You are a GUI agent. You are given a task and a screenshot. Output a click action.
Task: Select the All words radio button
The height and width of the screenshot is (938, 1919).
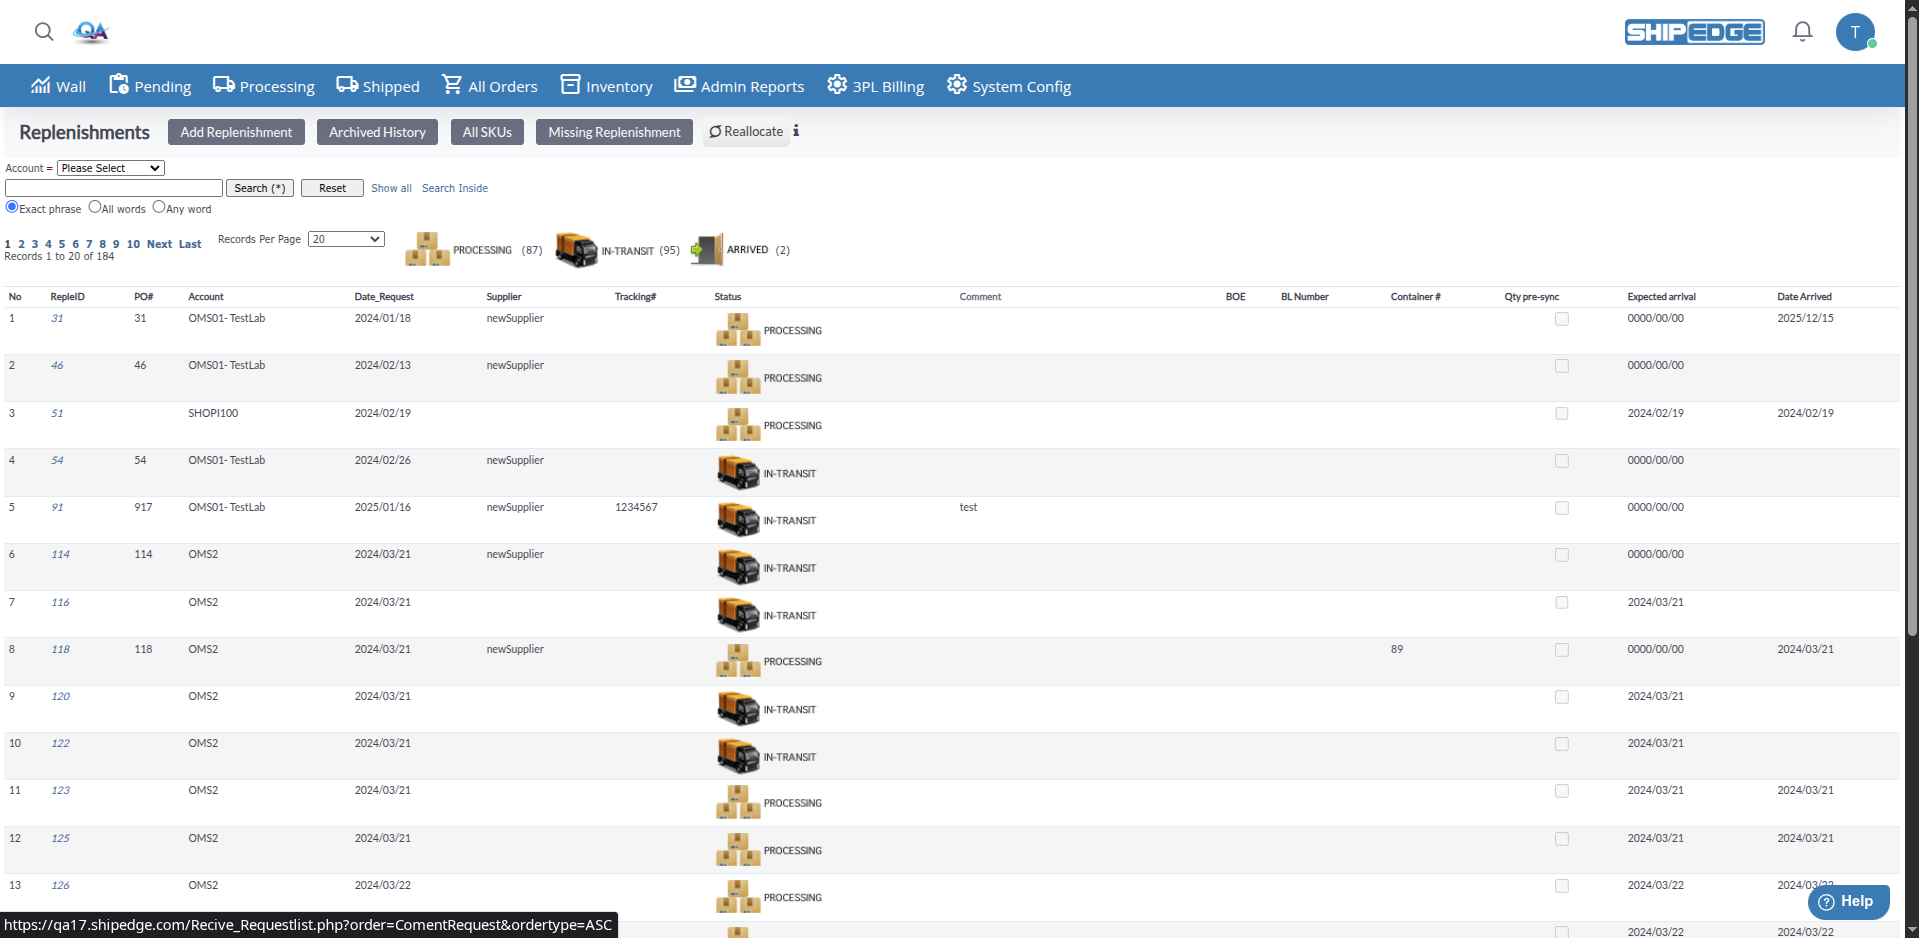pyautogui.click(x=95, y=207)
